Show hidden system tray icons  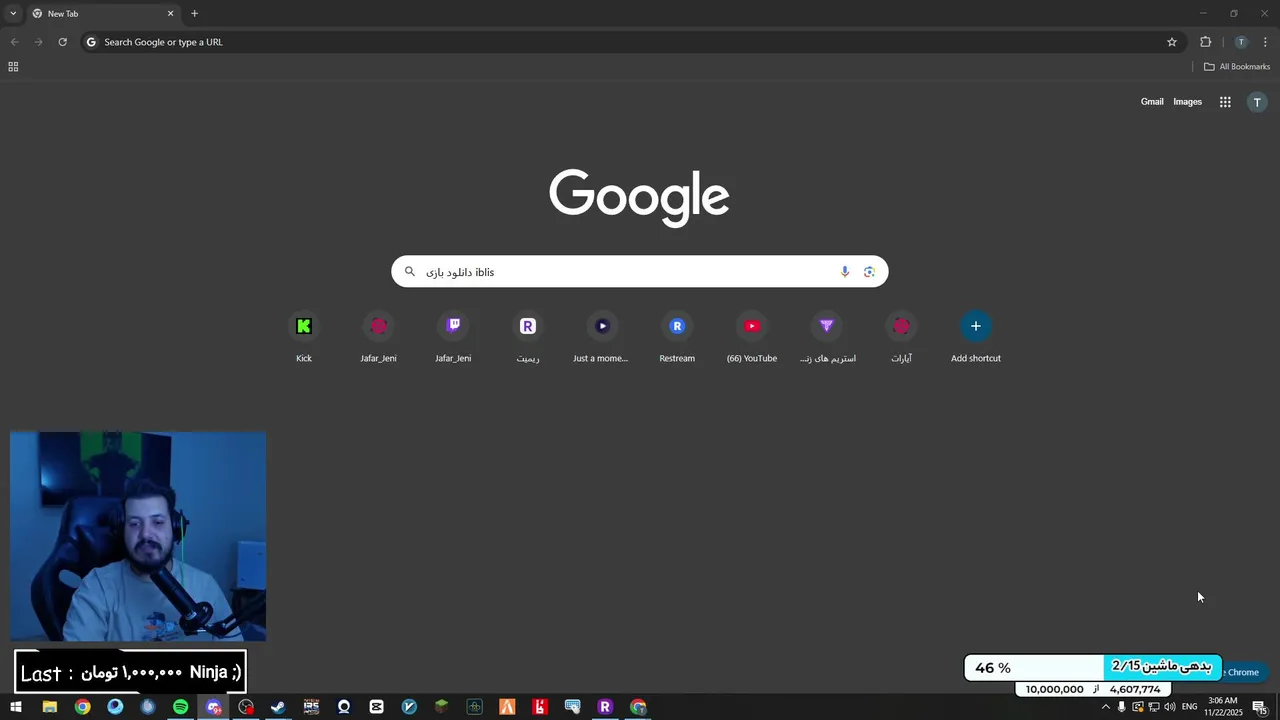pyautogui.click(x=1105, y=707)
